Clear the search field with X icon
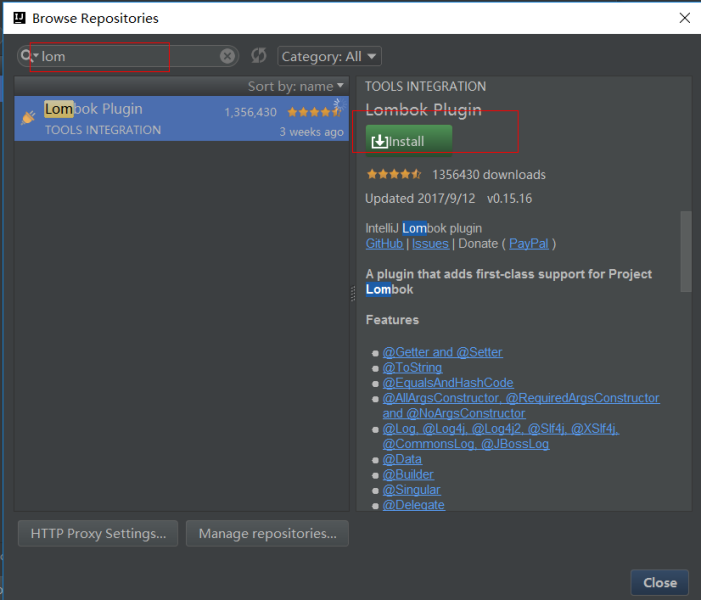This screenshot has height=600, width=701. (x=227, y=56)
